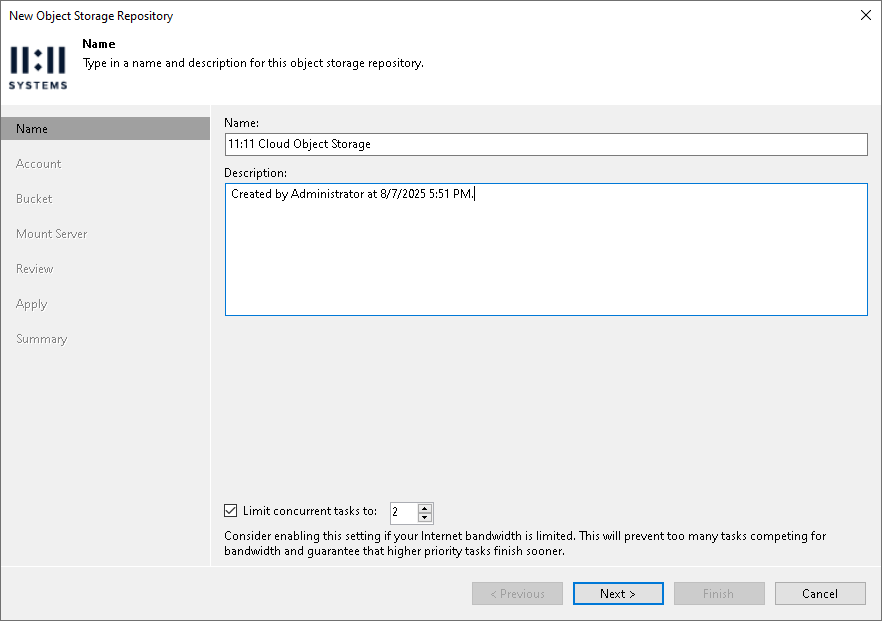The image size is (882, 621).
Task: Click the 'Type in a name and description' subtitle
Action: tap(253, 63)
